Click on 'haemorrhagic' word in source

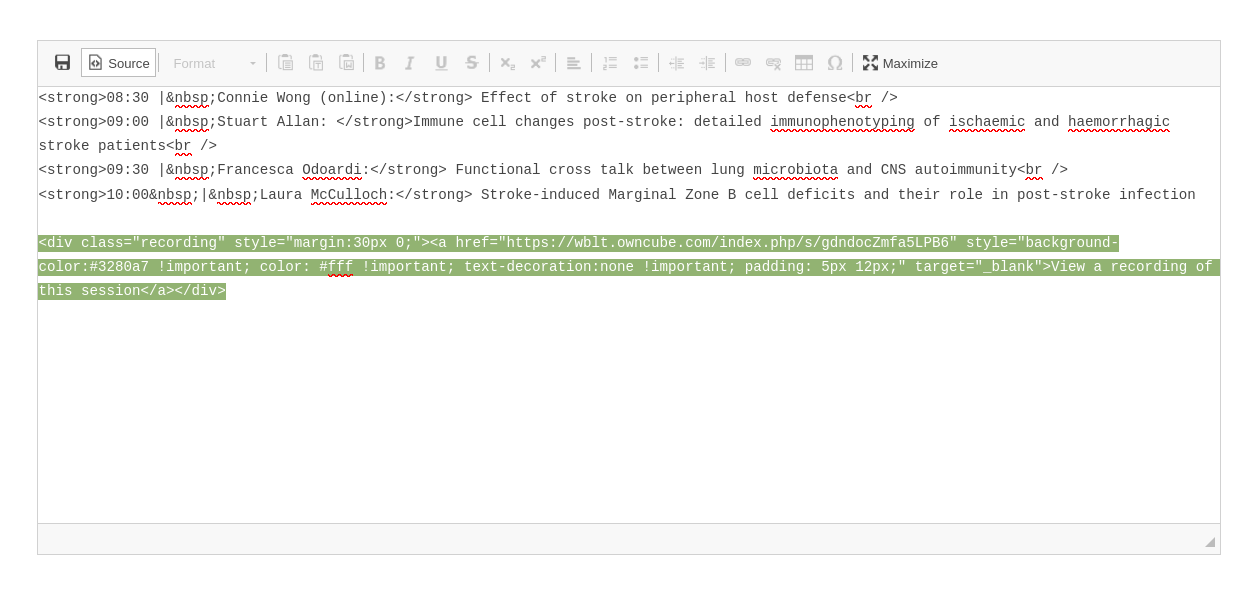coord(1119,122)
